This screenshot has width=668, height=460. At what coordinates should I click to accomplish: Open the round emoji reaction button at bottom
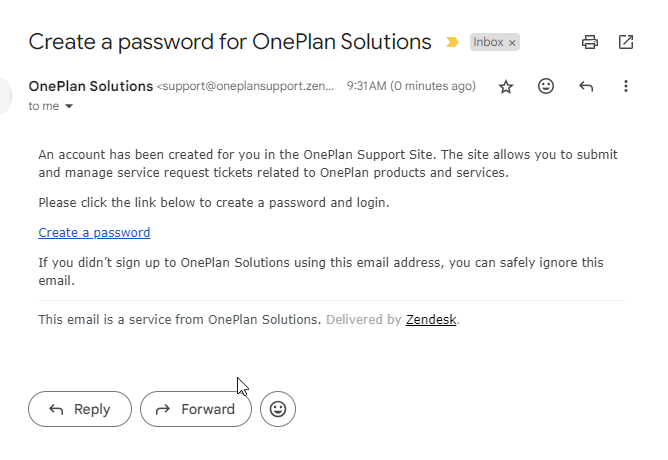[x=278, y=409]
